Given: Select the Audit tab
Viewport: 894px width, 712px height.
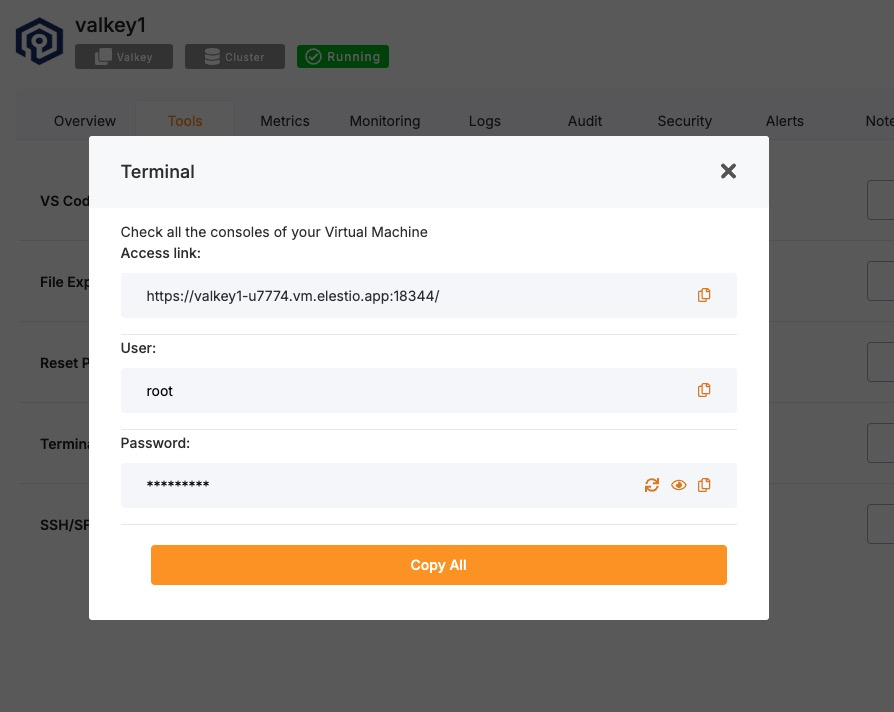Looking at the screenshot, I should (x=585, y=121).
